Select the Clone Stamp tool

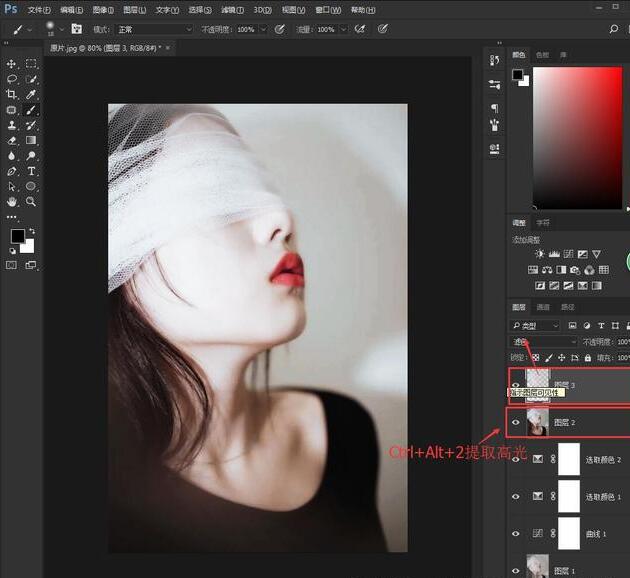pyautogui.click(x=12, y=125)
